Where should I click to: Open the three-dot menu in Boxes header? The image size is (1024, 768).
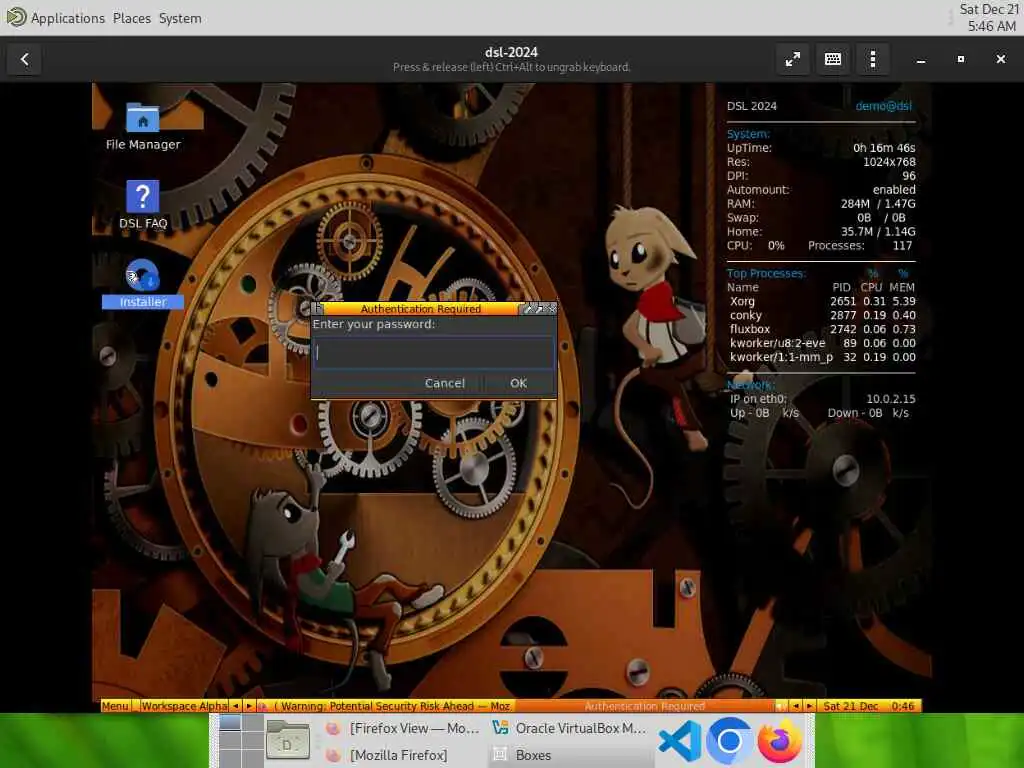(x=872, y=59)
